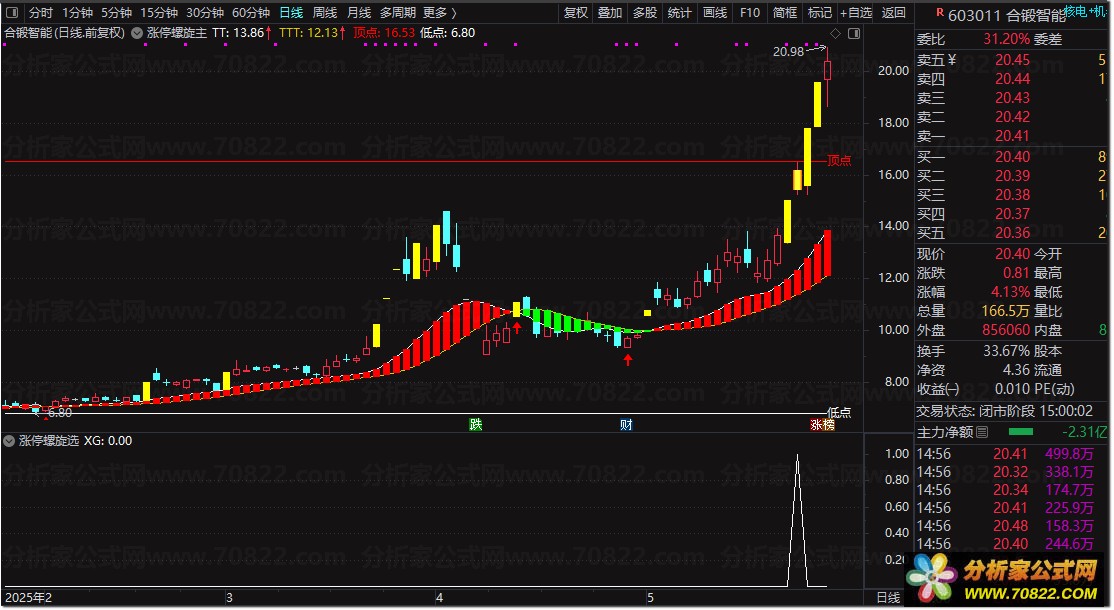Click the 涨幅 4.13% value
Image resolution: width=1114 pixels, height=610 pixels.
pos(1010,292)
